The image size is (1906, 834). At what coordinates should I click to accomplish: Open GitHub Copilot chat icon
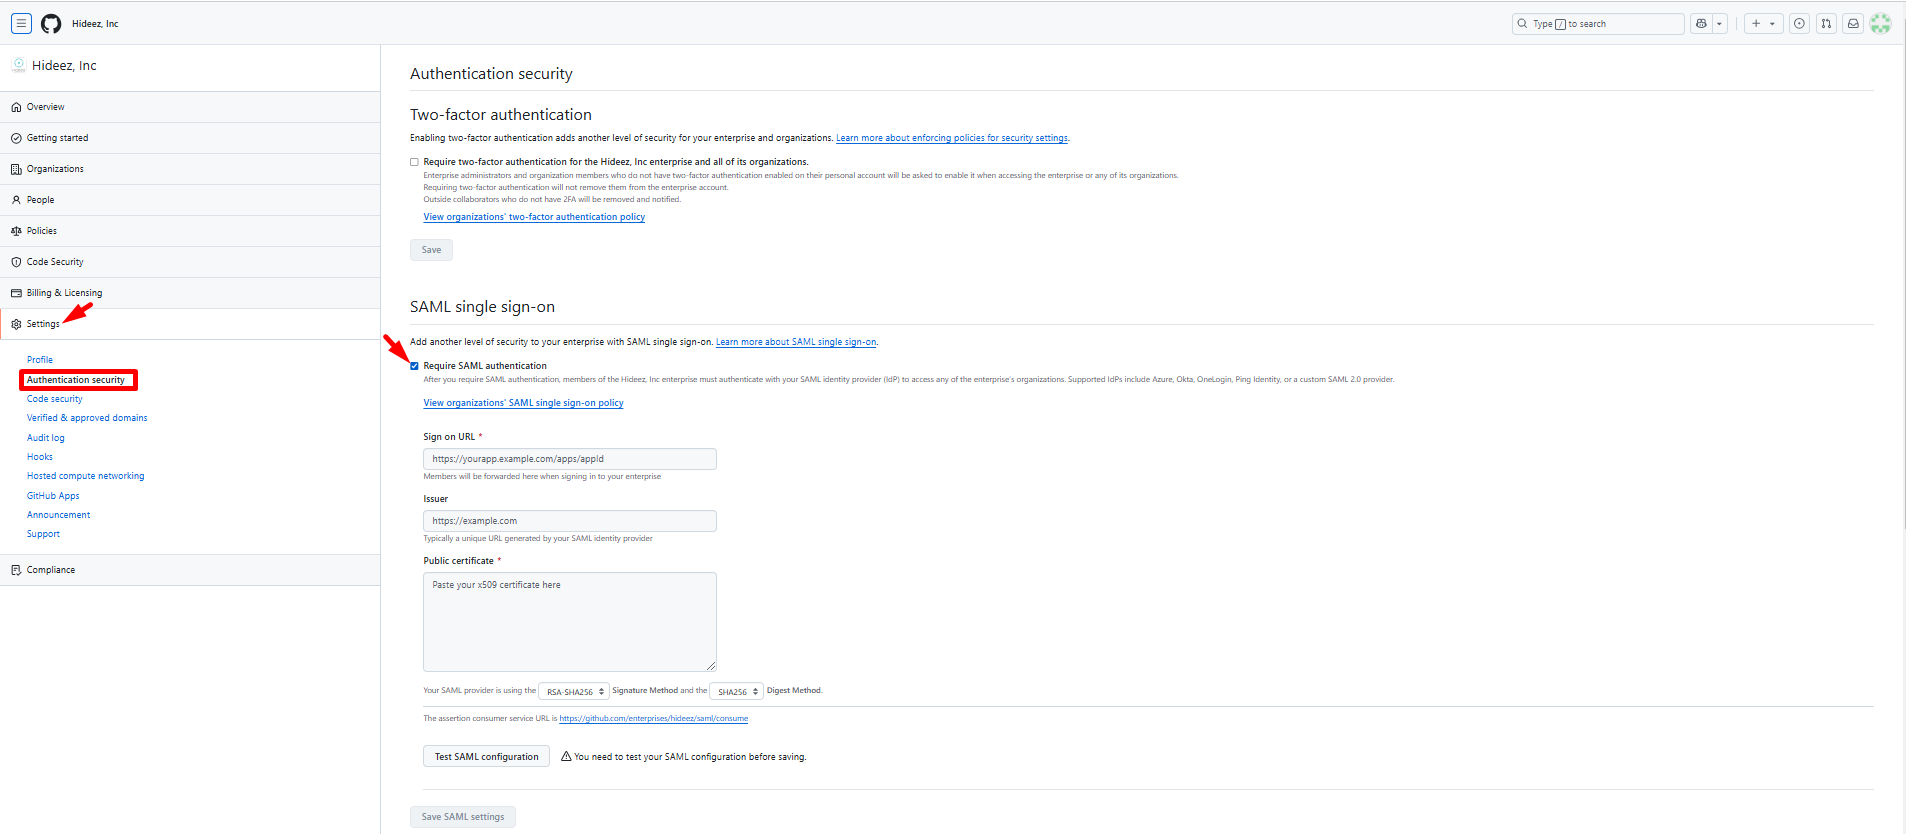1701,24
